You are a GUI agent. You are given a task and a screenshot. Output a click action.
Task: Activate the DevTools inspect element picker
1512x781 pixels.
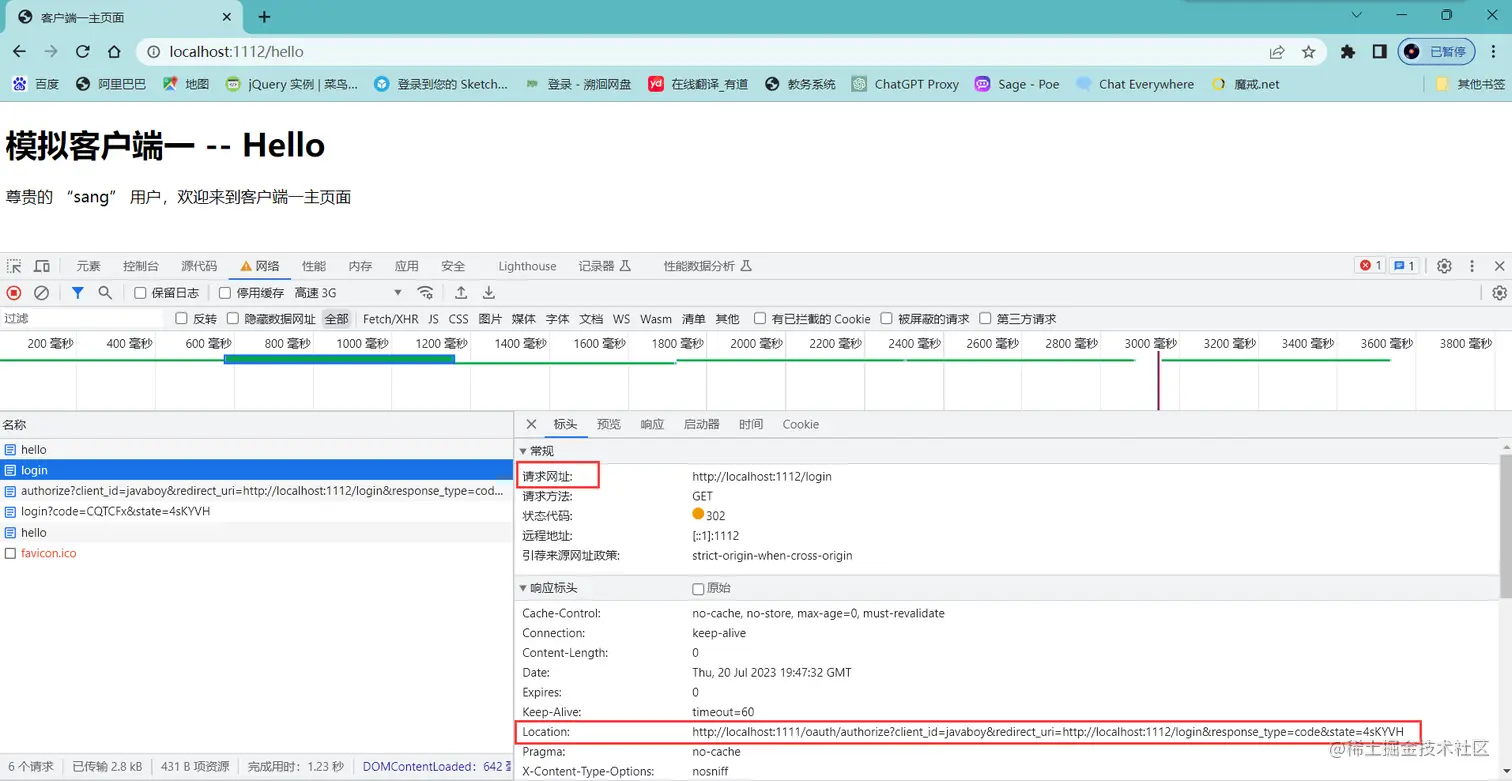[14, 266]
